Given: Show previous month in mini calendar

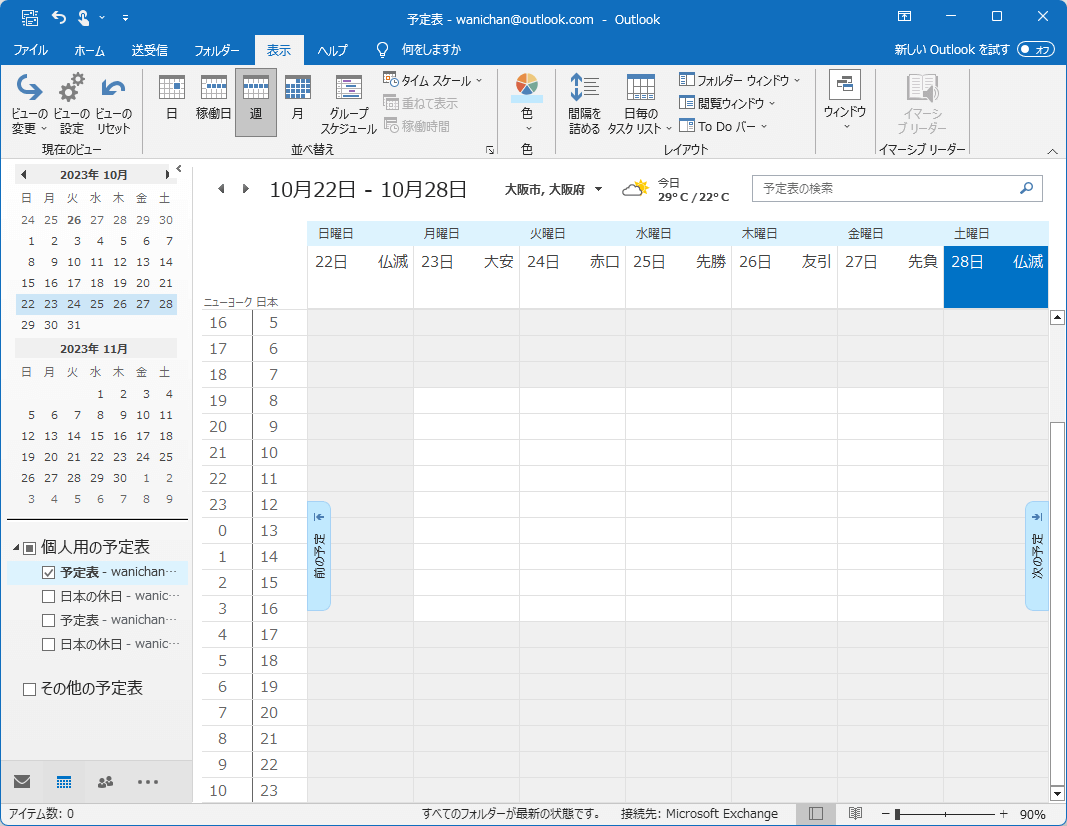Looking at the screenshot, I should tap(24, 175).
